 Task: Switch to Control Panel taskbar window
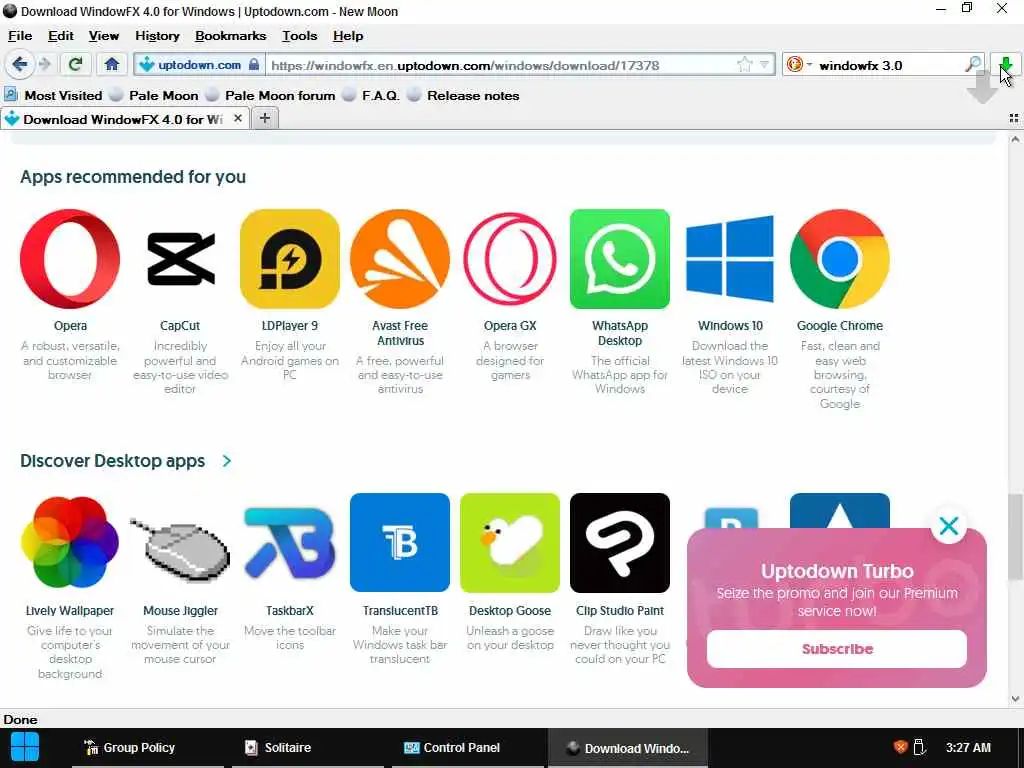pyautogui.click(x=468, y=748)
